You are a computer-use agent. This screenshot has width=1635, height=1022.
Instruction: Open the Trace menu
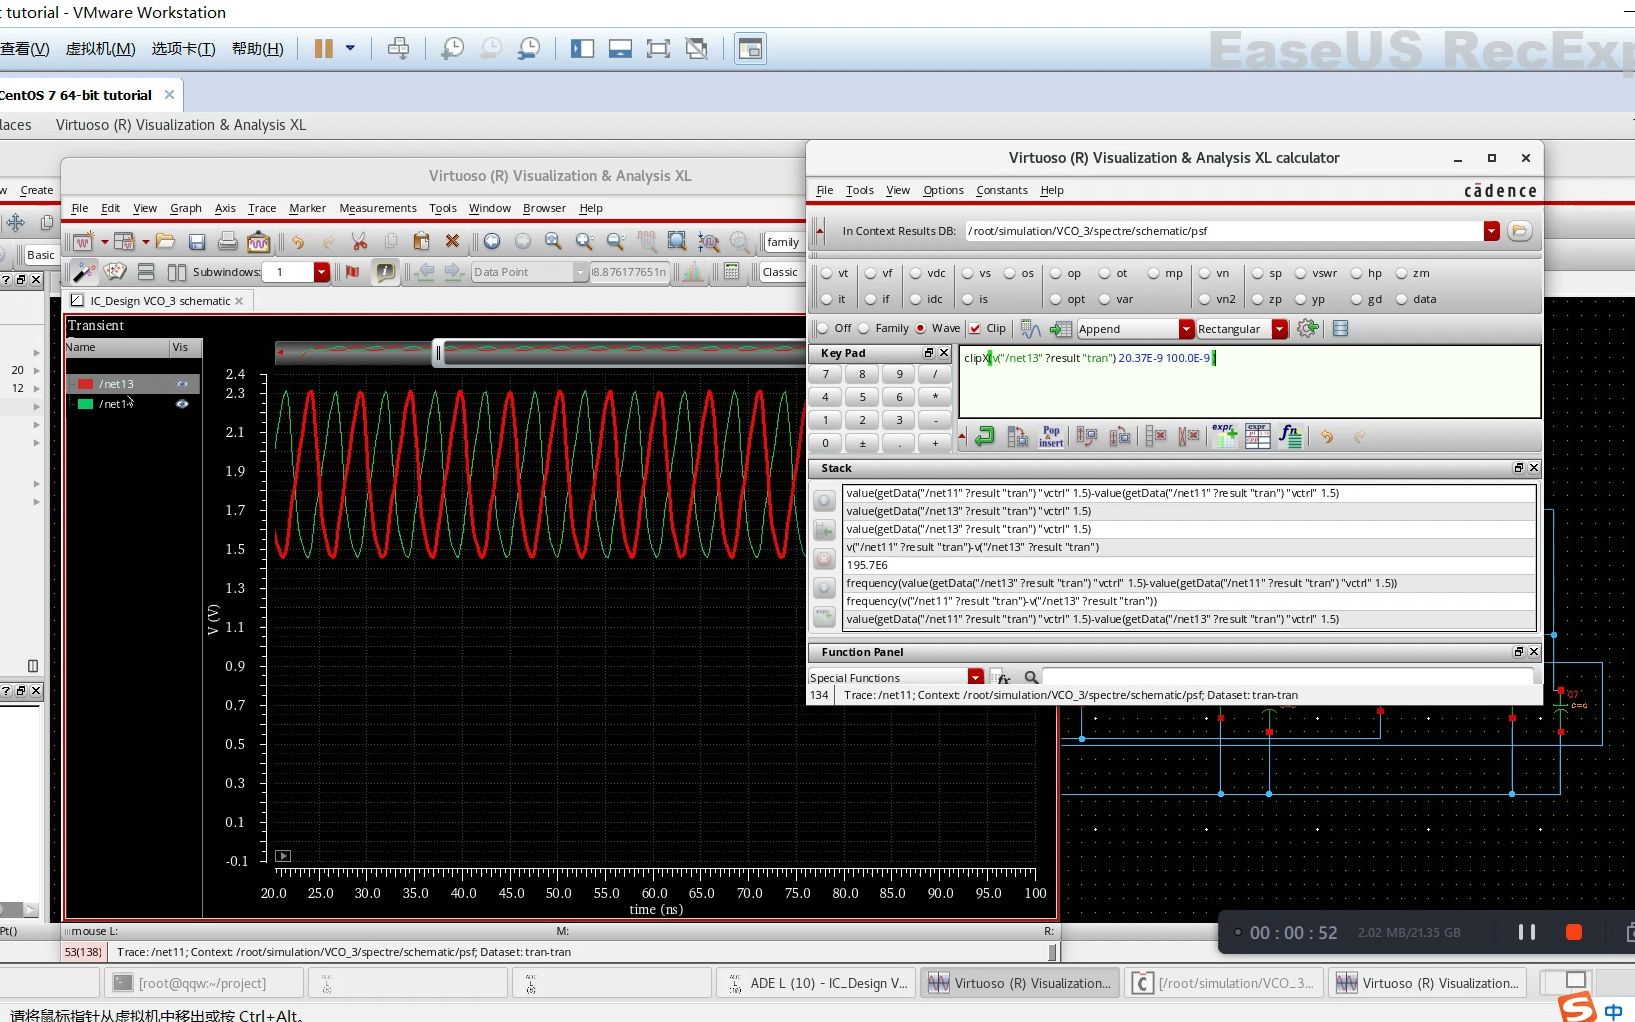[262, 208]
